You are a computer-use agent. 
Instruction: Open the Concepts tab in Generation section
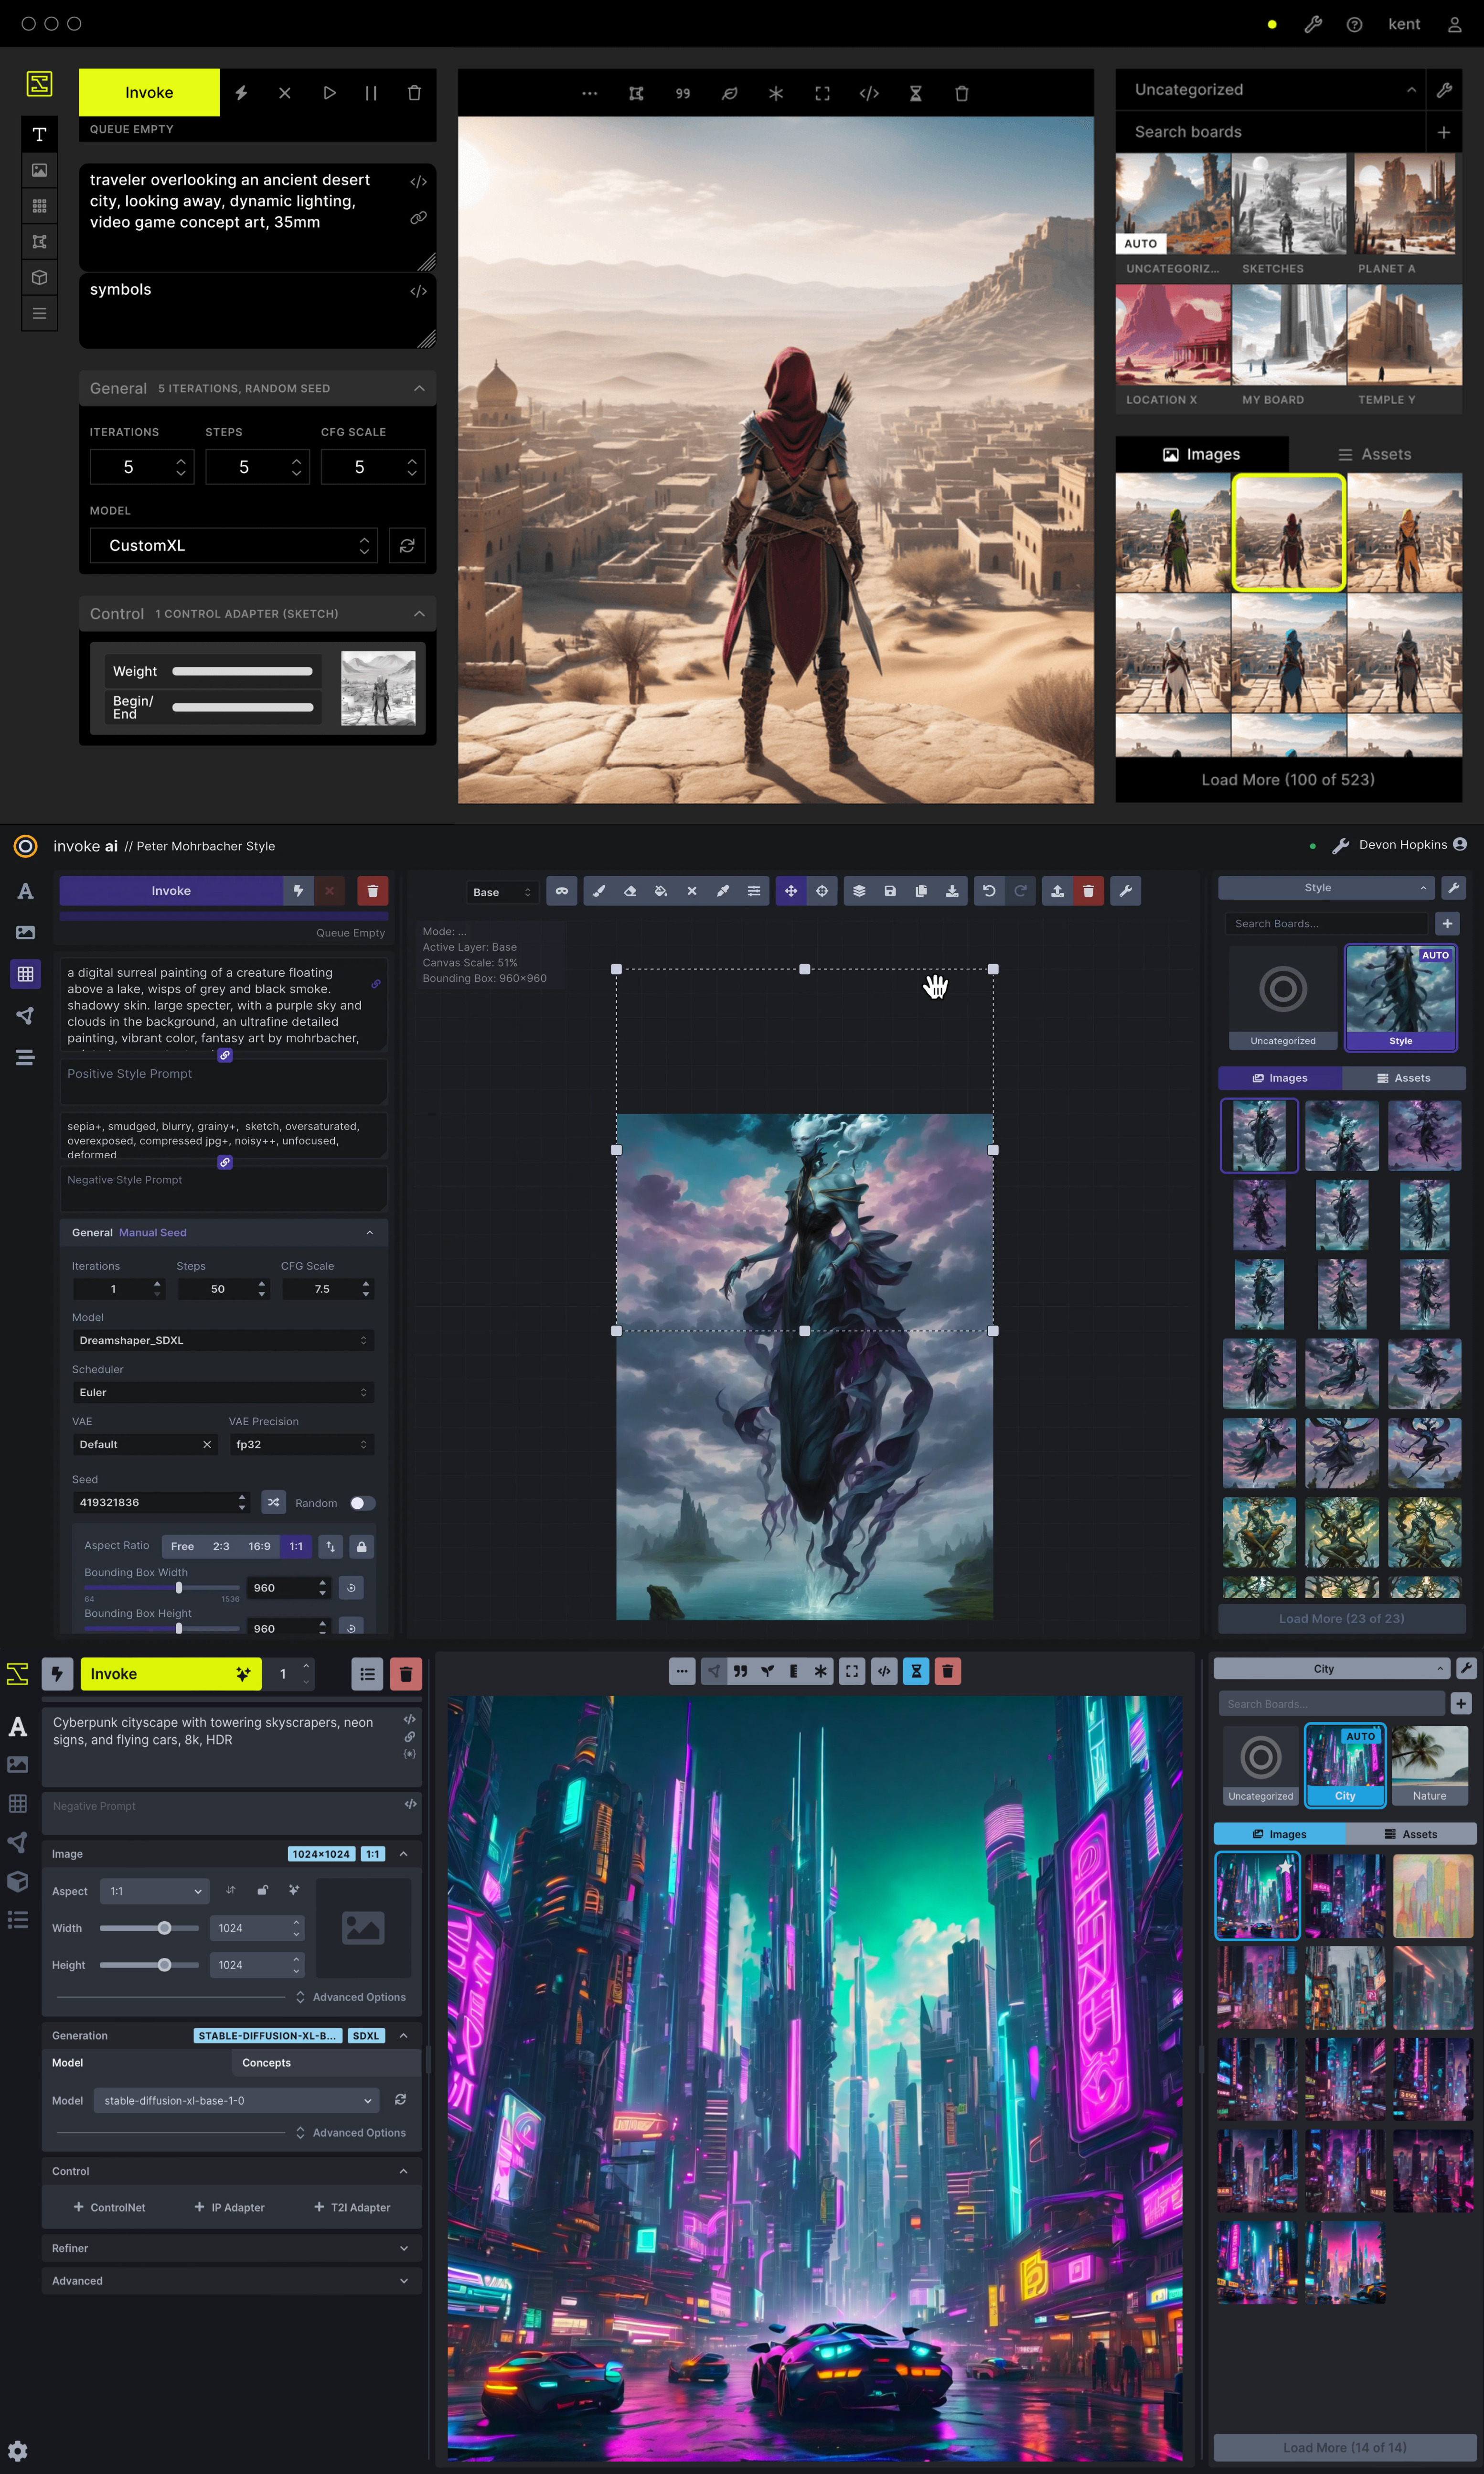pyautogui.click(x=266, y=2062)
